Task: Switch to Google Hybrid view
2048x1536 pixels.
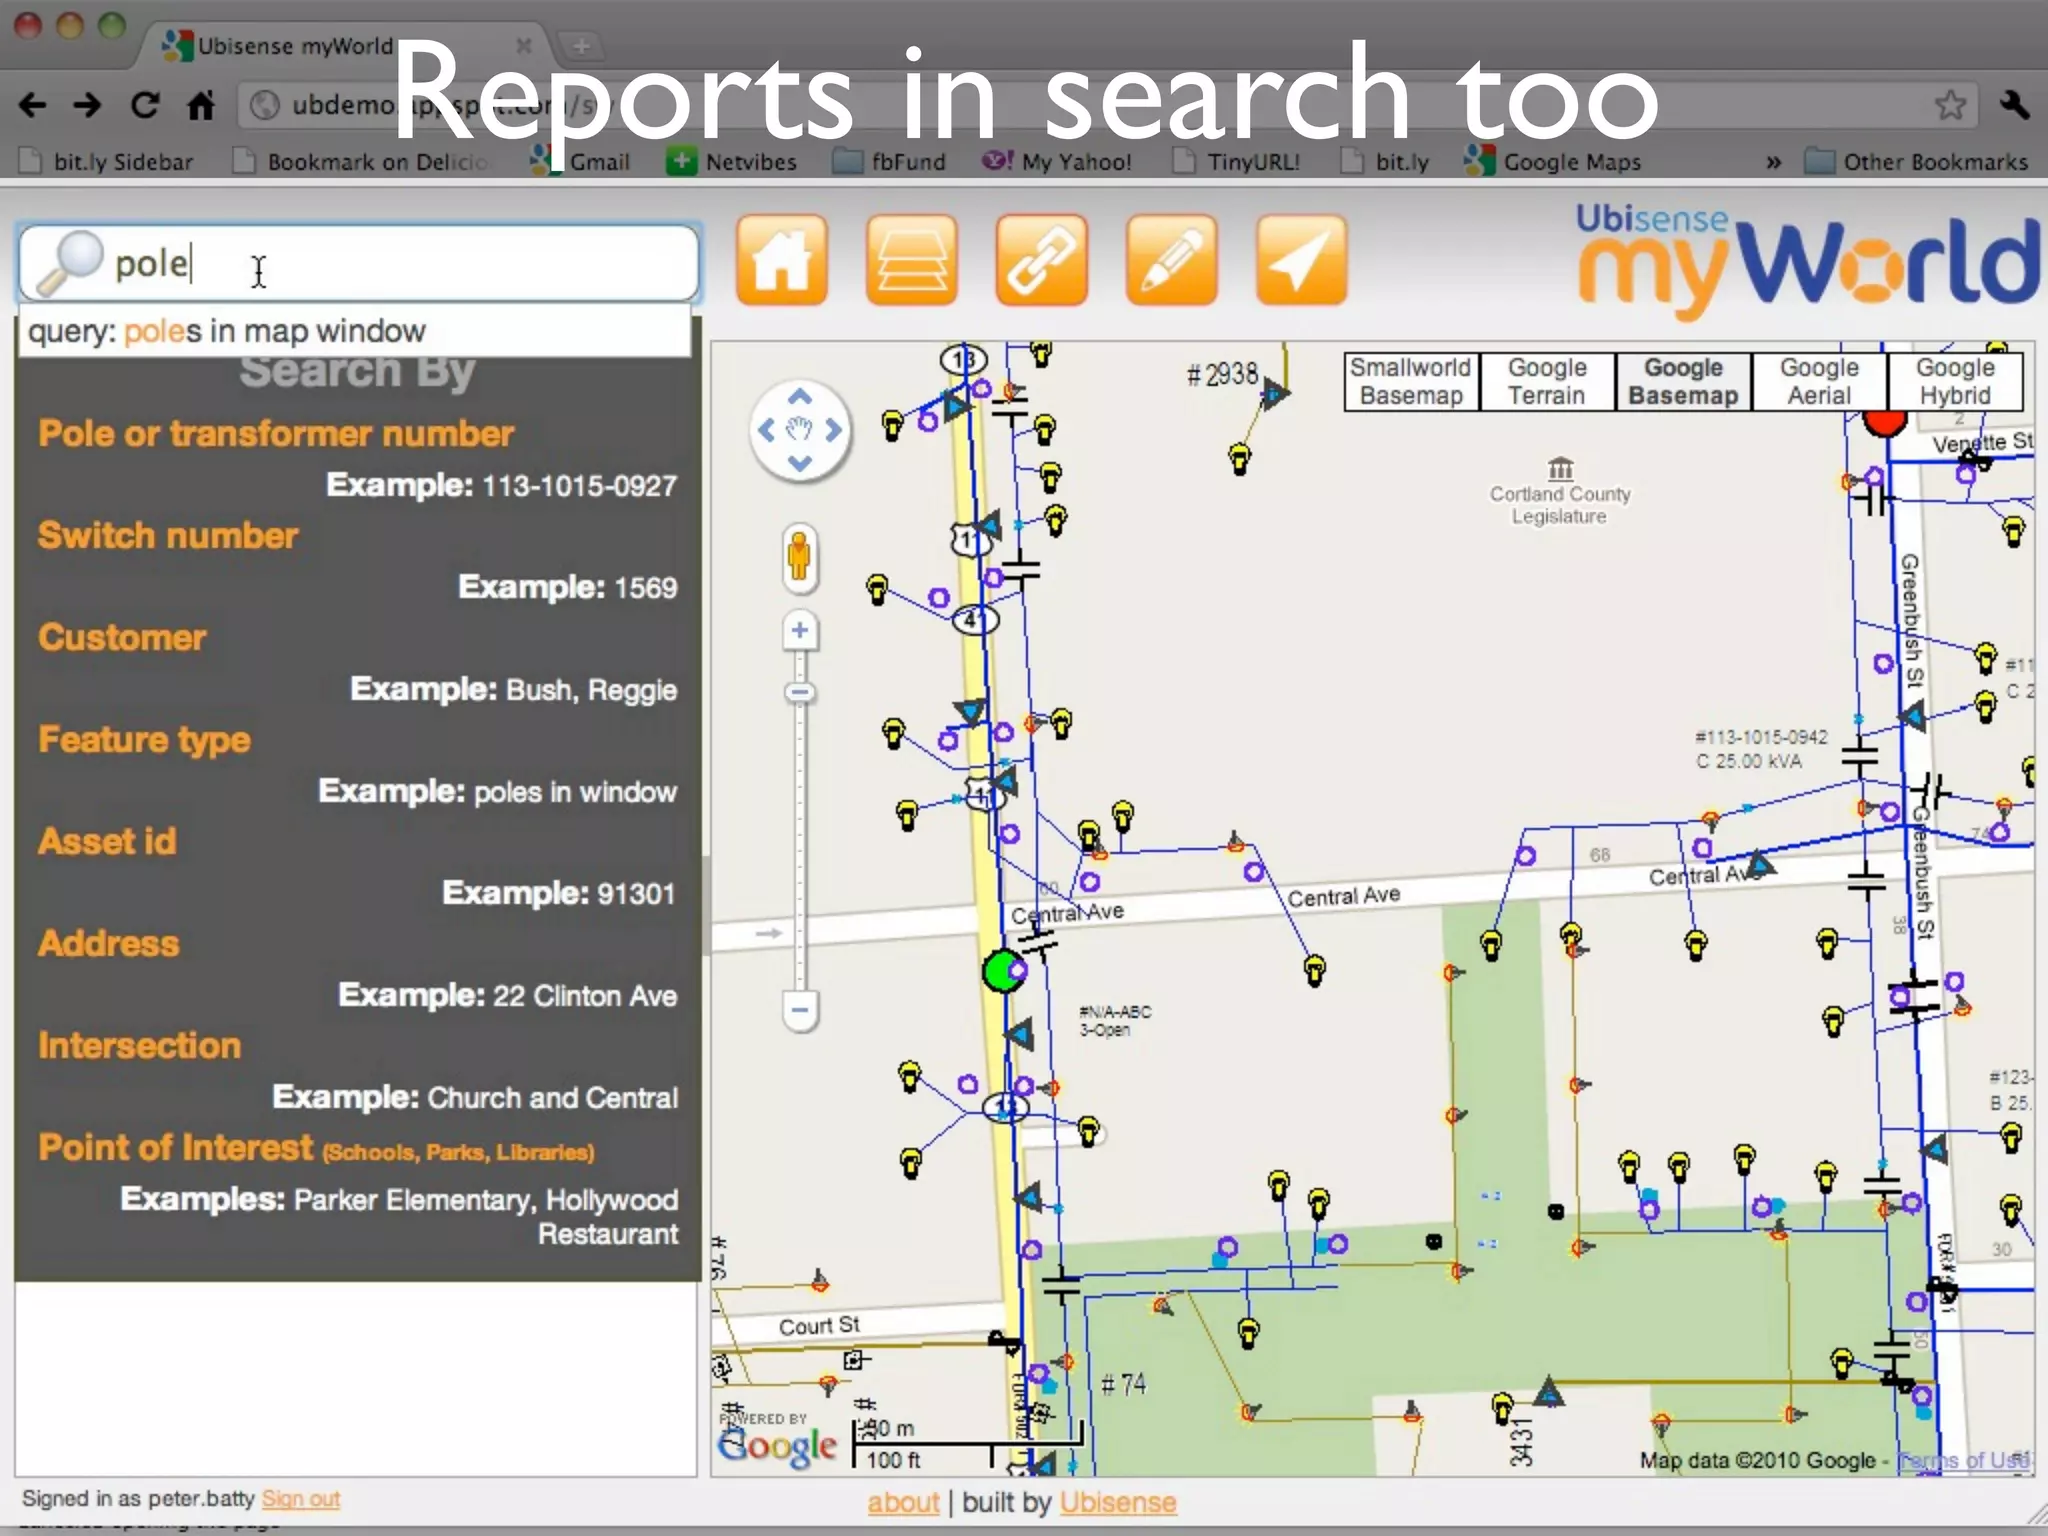Action: 1955,381
